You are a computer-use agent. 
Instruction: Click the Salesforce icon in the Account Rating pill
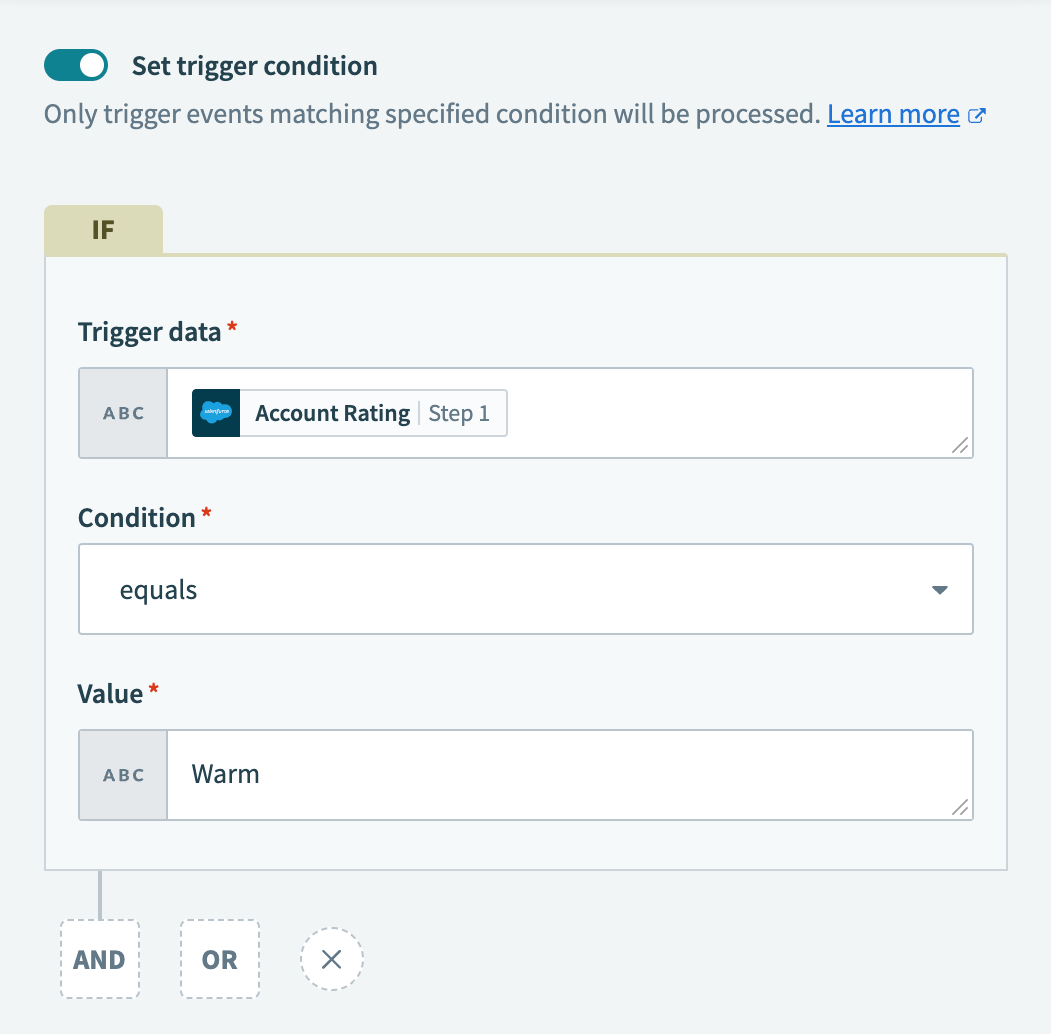[x=215, y=412]
